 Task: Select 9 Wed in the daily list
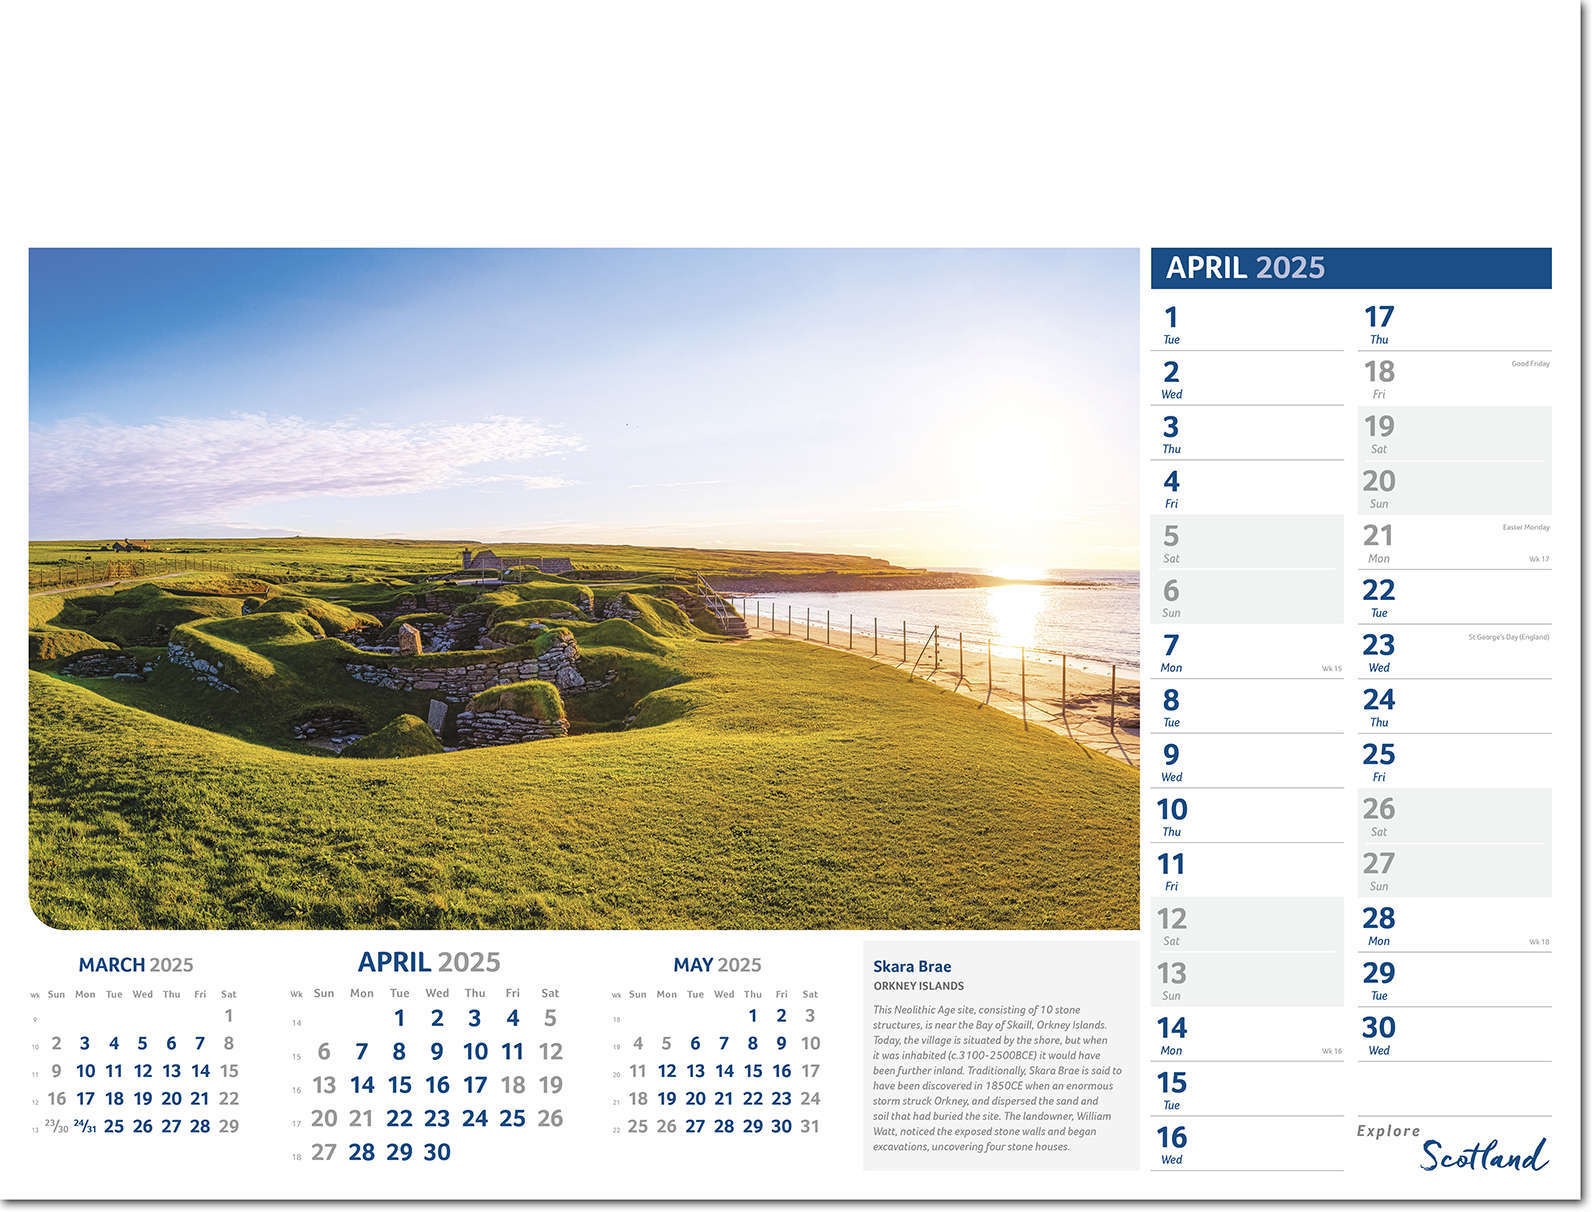1247,762
